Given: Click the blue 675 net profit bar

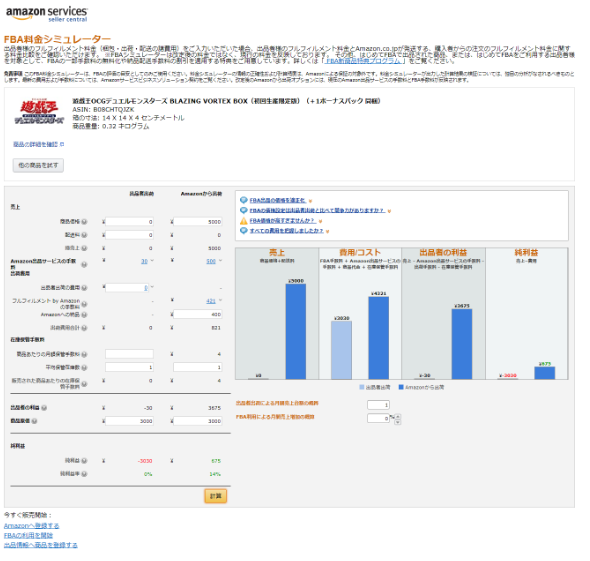Looking at the screenshot, I should click(544, 373).
